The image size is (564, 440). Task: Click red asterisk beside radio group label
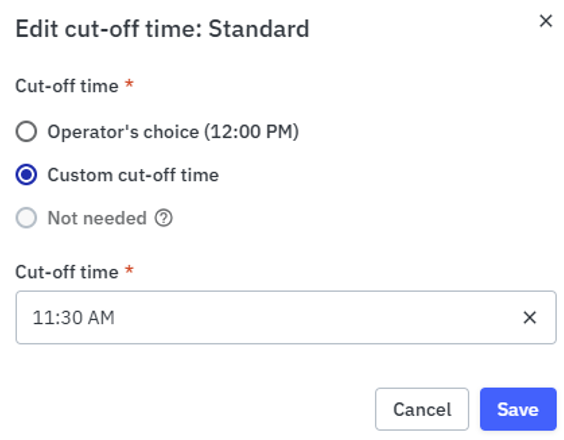click(129, 84)
